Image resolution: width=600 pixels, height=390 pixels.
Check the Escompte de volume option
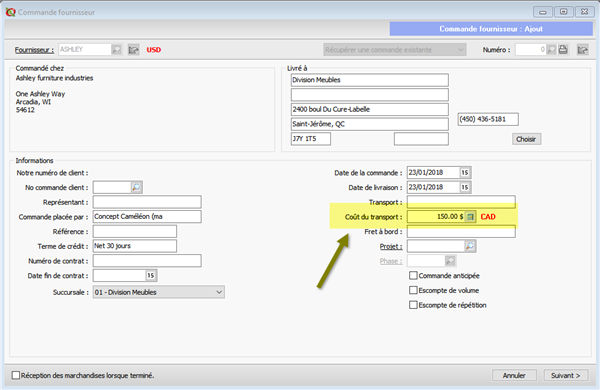(x=413, y=290)
